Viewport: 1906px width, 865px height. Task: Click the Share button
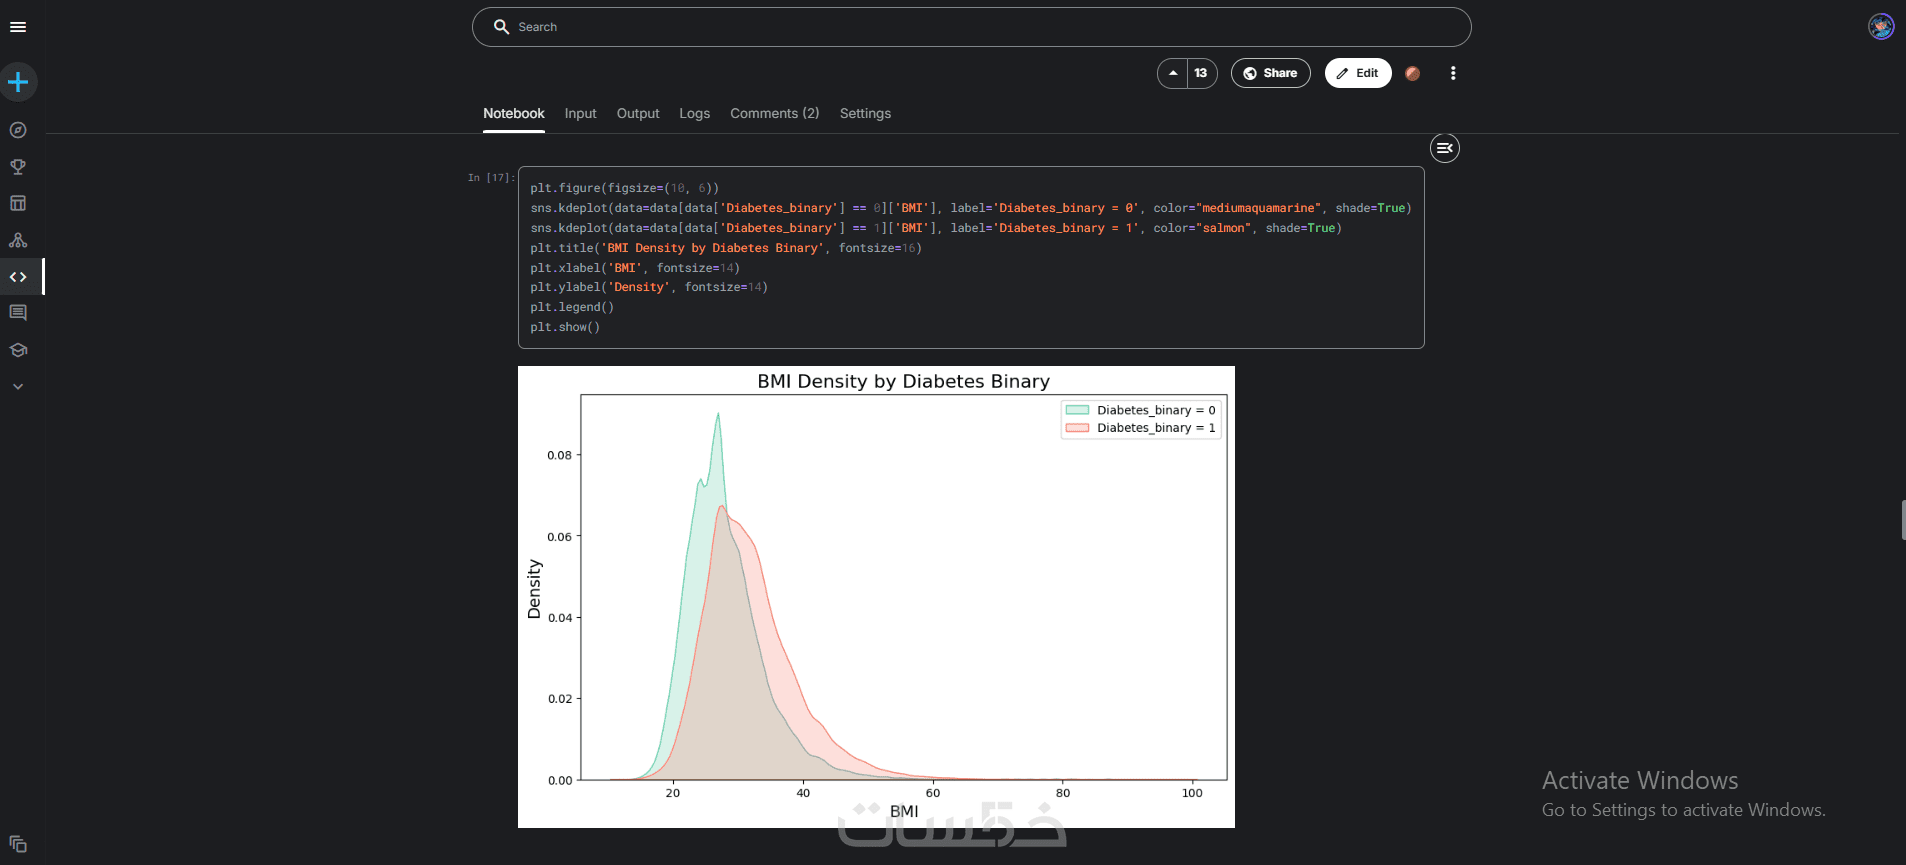click(x=1270, y=73)
